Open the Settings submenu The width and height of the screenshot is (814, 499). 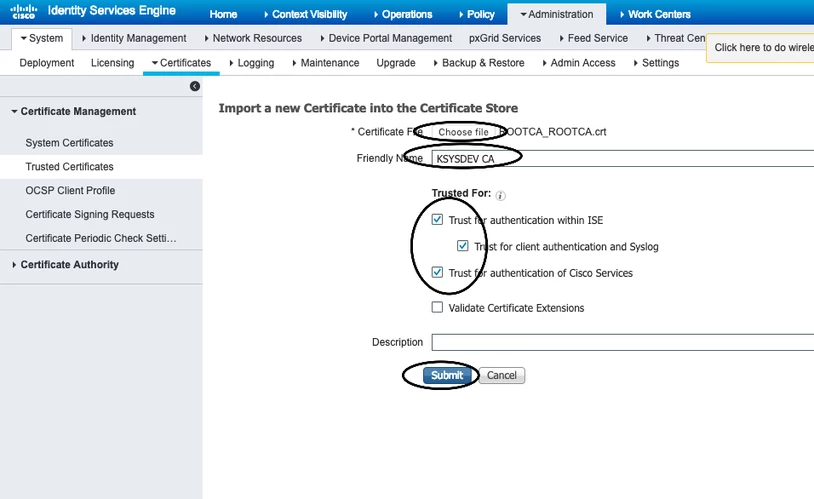click(656, 63)
